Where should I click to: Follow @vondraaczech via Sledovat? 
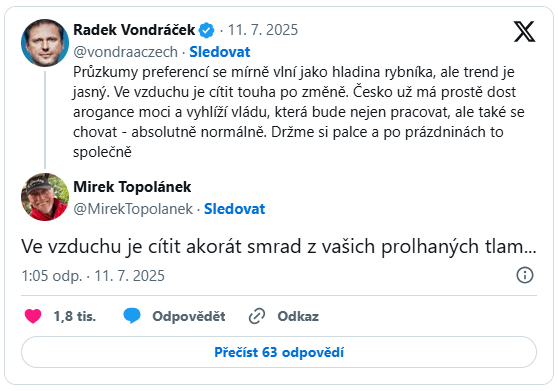pyautogui.click(x=220, y=52)
